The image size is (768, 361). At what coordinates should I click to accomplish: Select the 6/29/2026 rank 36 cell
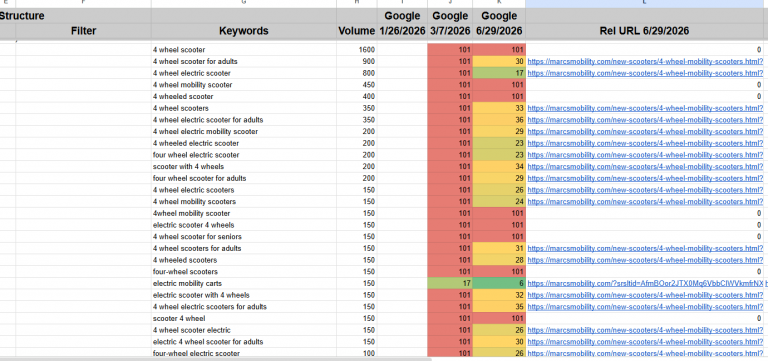[x=499, y=120]
